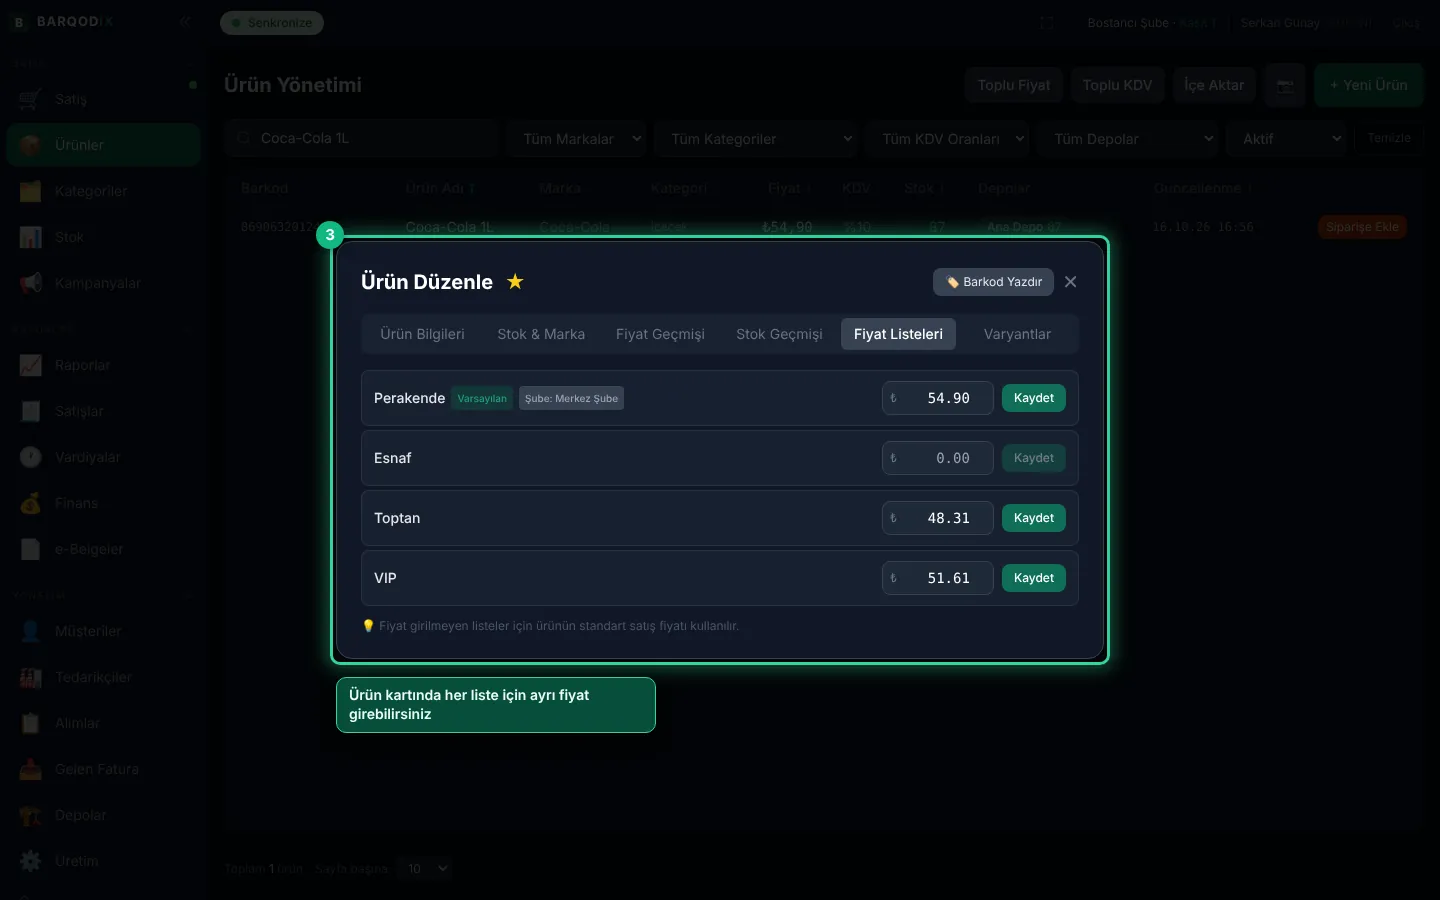Open the Müşteriler person icon
Screen dimensions: 1440x900
31,631
